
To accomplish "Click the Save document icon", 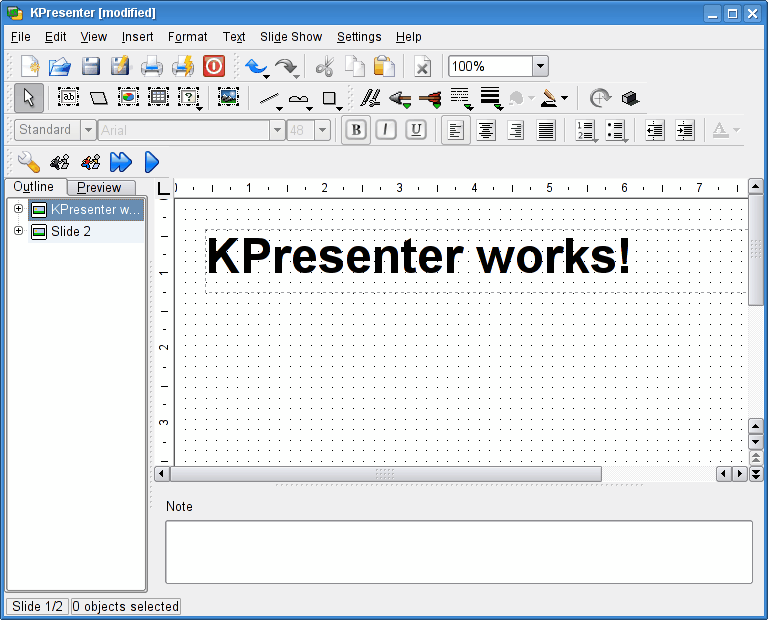I will tap(91, 67).
